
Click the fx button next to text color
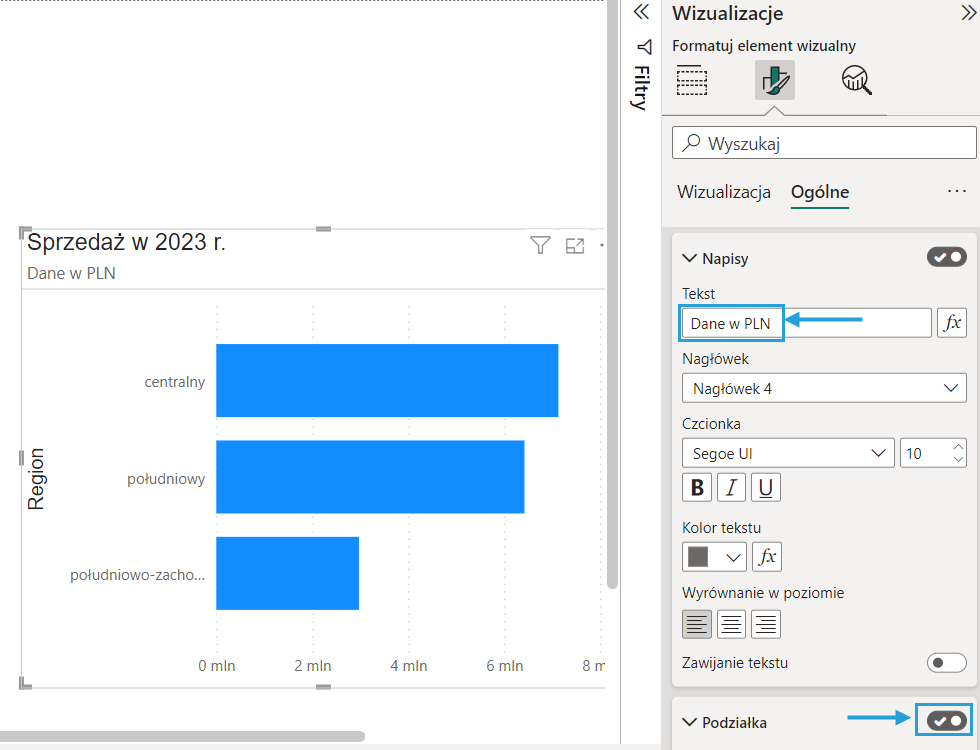(766, 556)
